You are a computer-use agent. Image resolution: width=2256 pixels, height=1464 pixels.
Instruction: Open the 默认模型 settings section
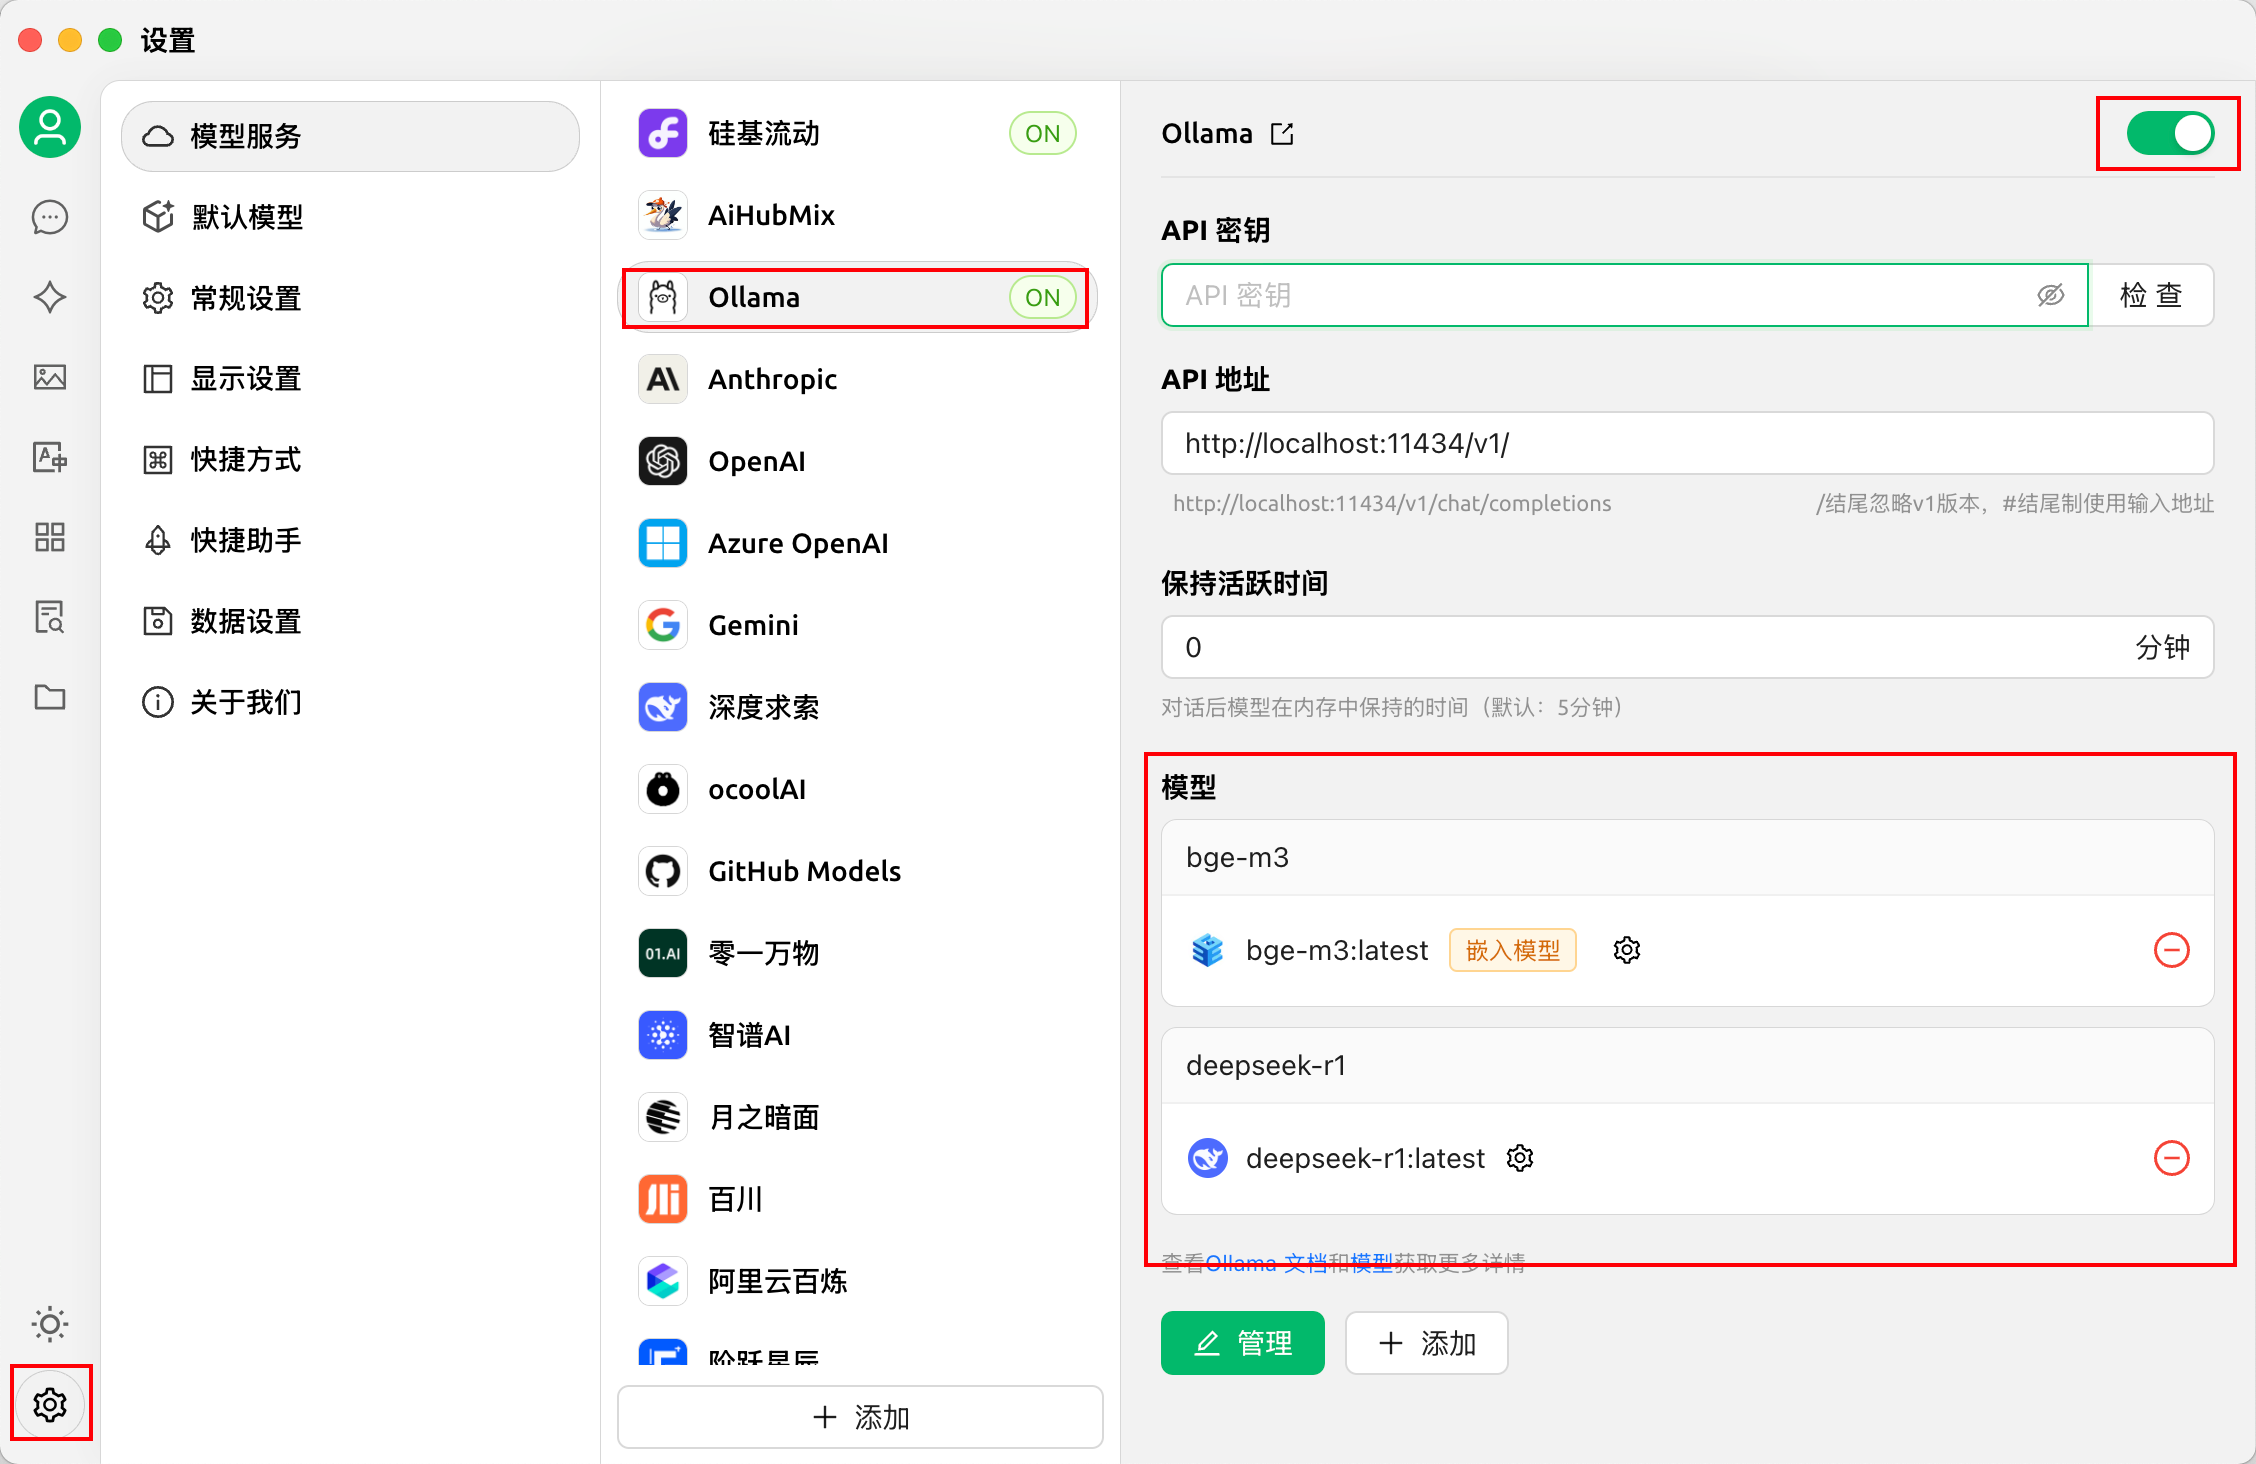(x=247, y=217)
